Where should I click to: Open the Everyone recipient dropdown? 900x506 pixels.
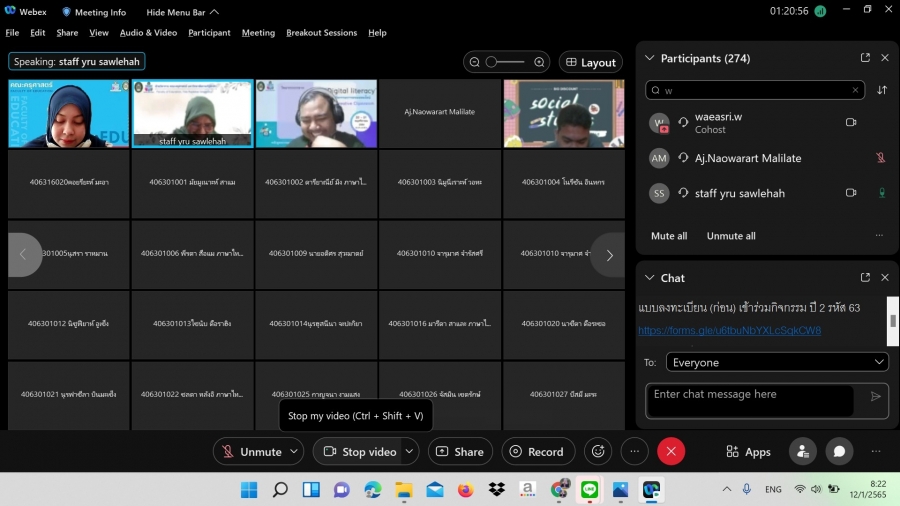766,362
